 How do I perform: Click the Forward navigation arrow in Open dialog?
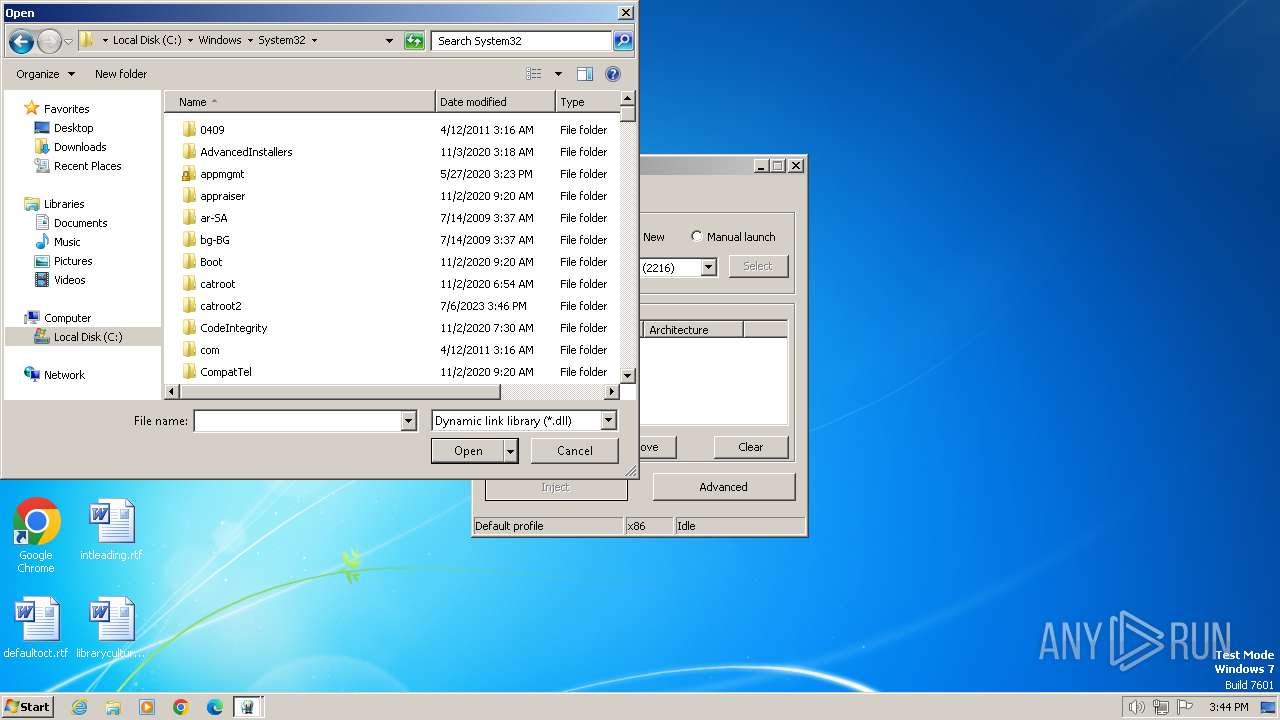[49, 41]
